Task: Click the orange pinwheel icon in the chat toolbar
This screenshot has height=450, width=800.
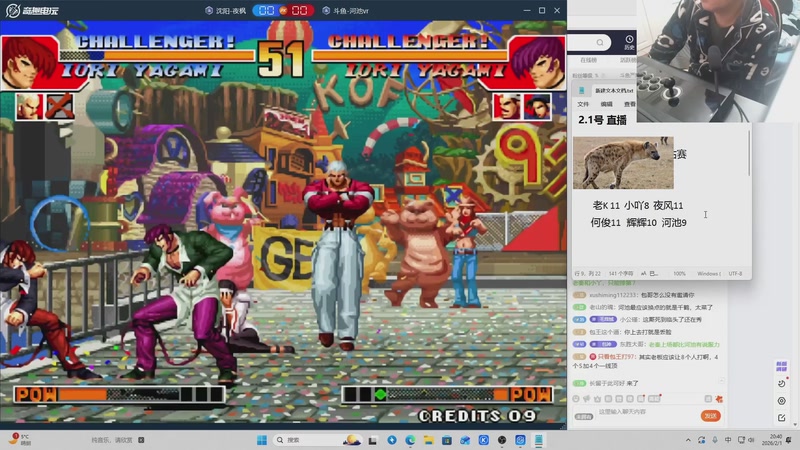Action: pyautogui.click(x=719, y=398)
